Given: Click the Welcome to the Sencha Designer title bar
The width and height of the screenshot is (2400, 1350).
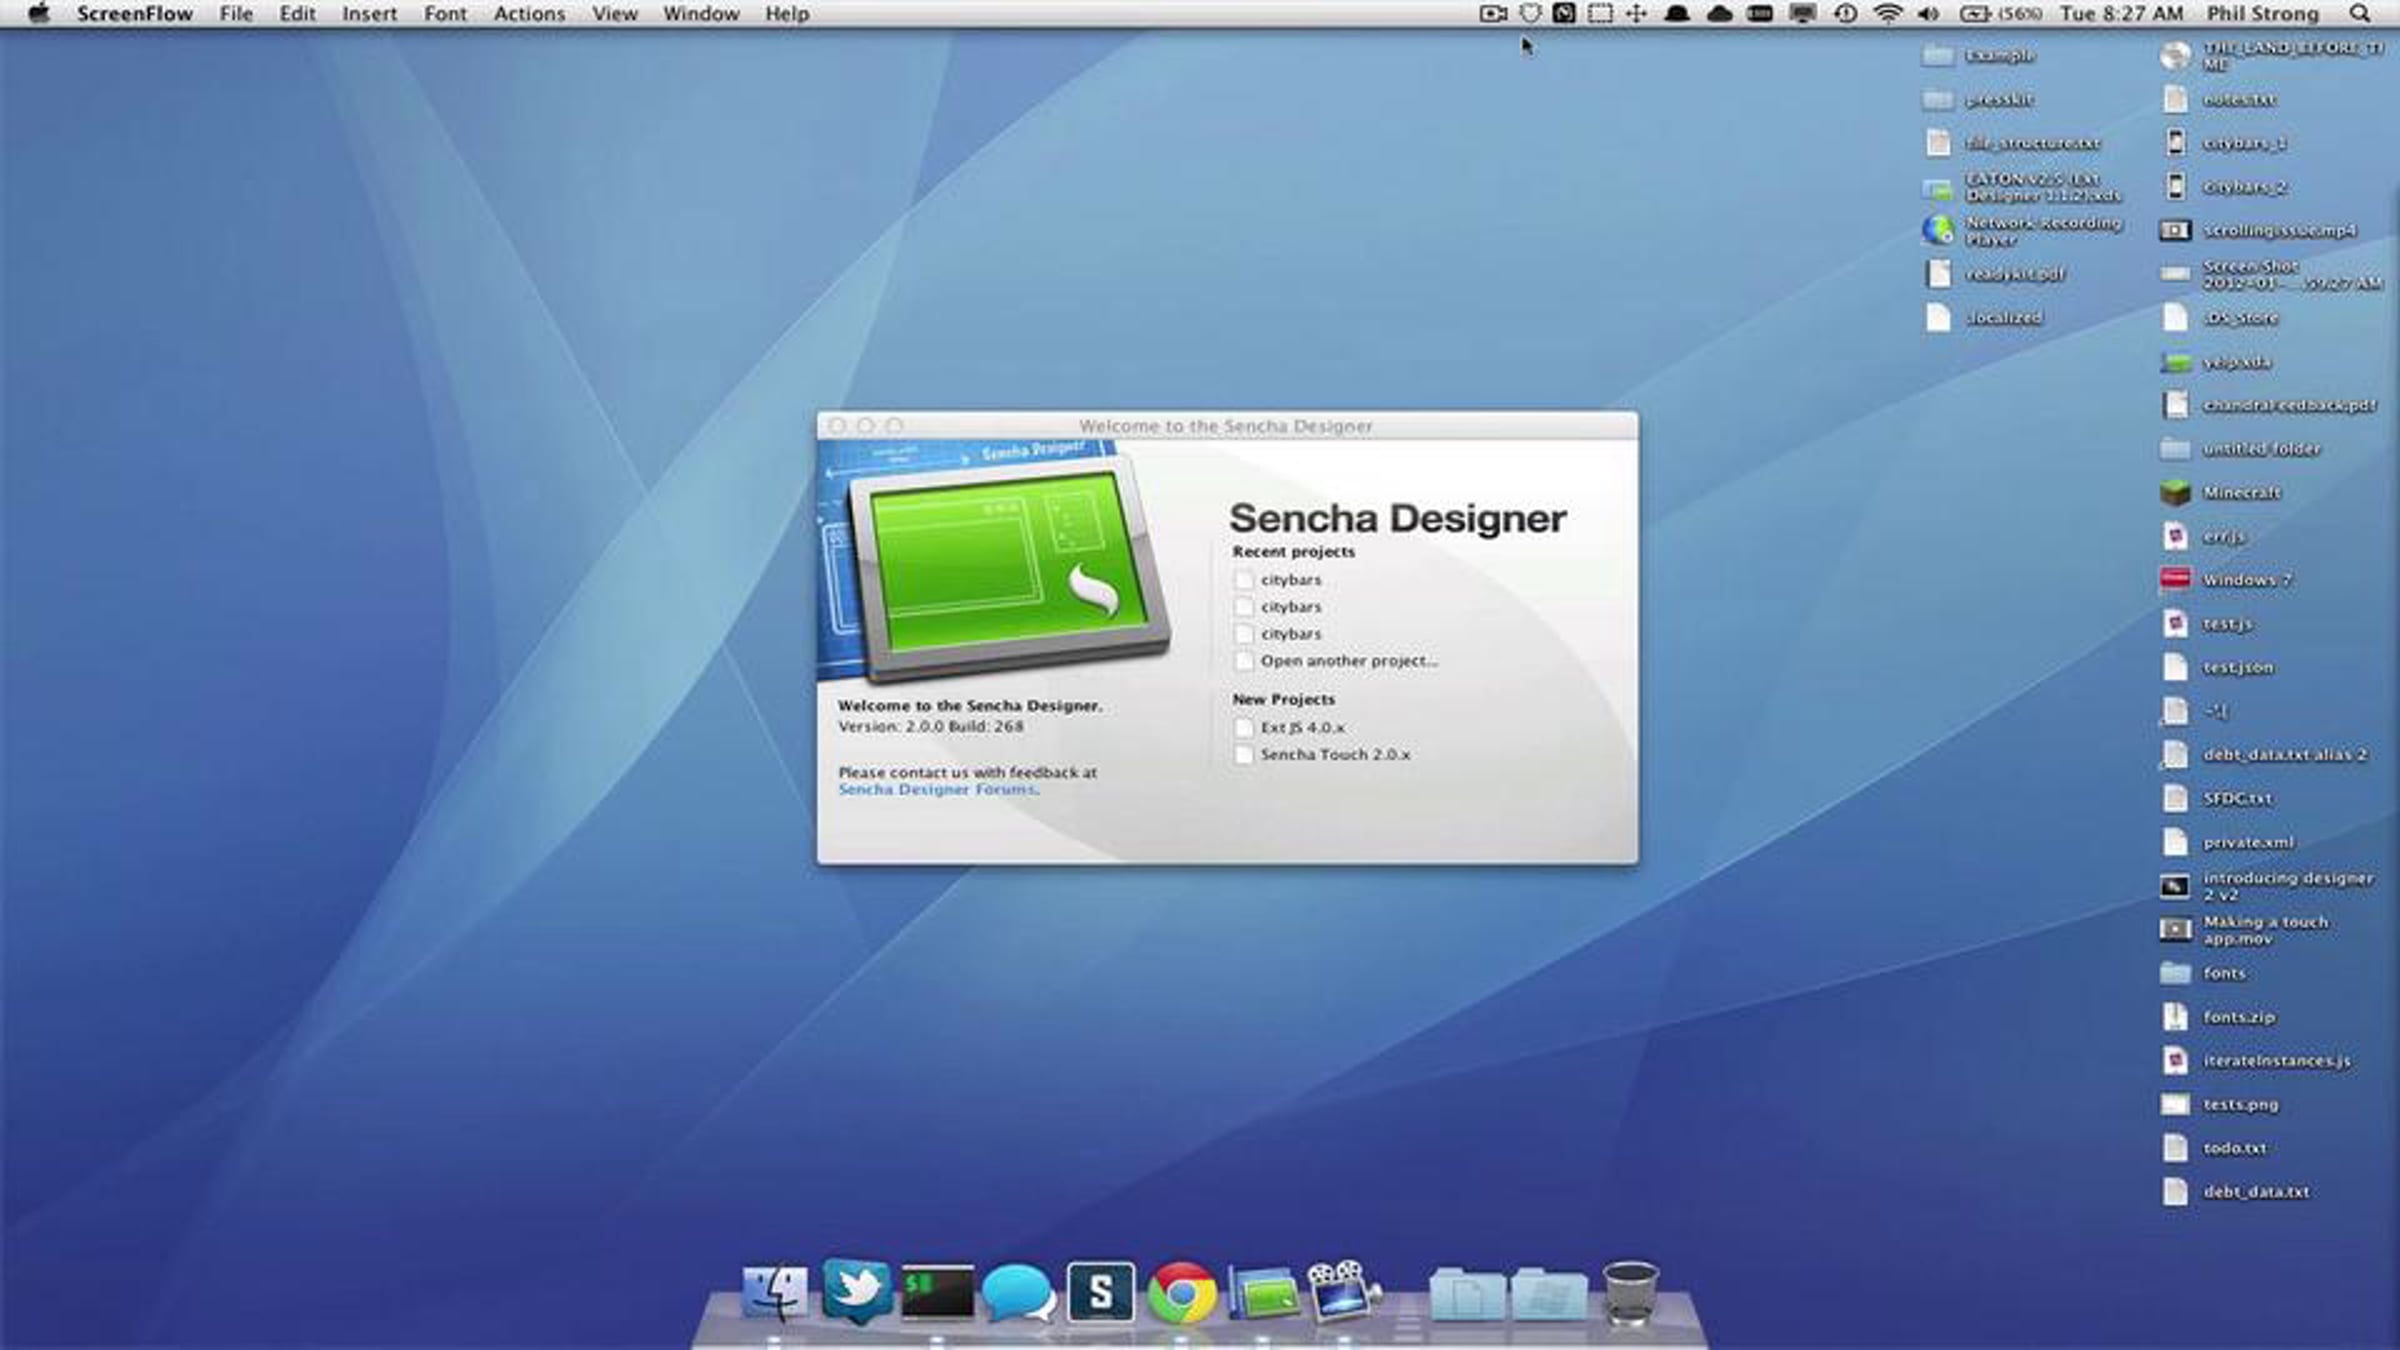Looking at the screenshot, I should 1227,426.
